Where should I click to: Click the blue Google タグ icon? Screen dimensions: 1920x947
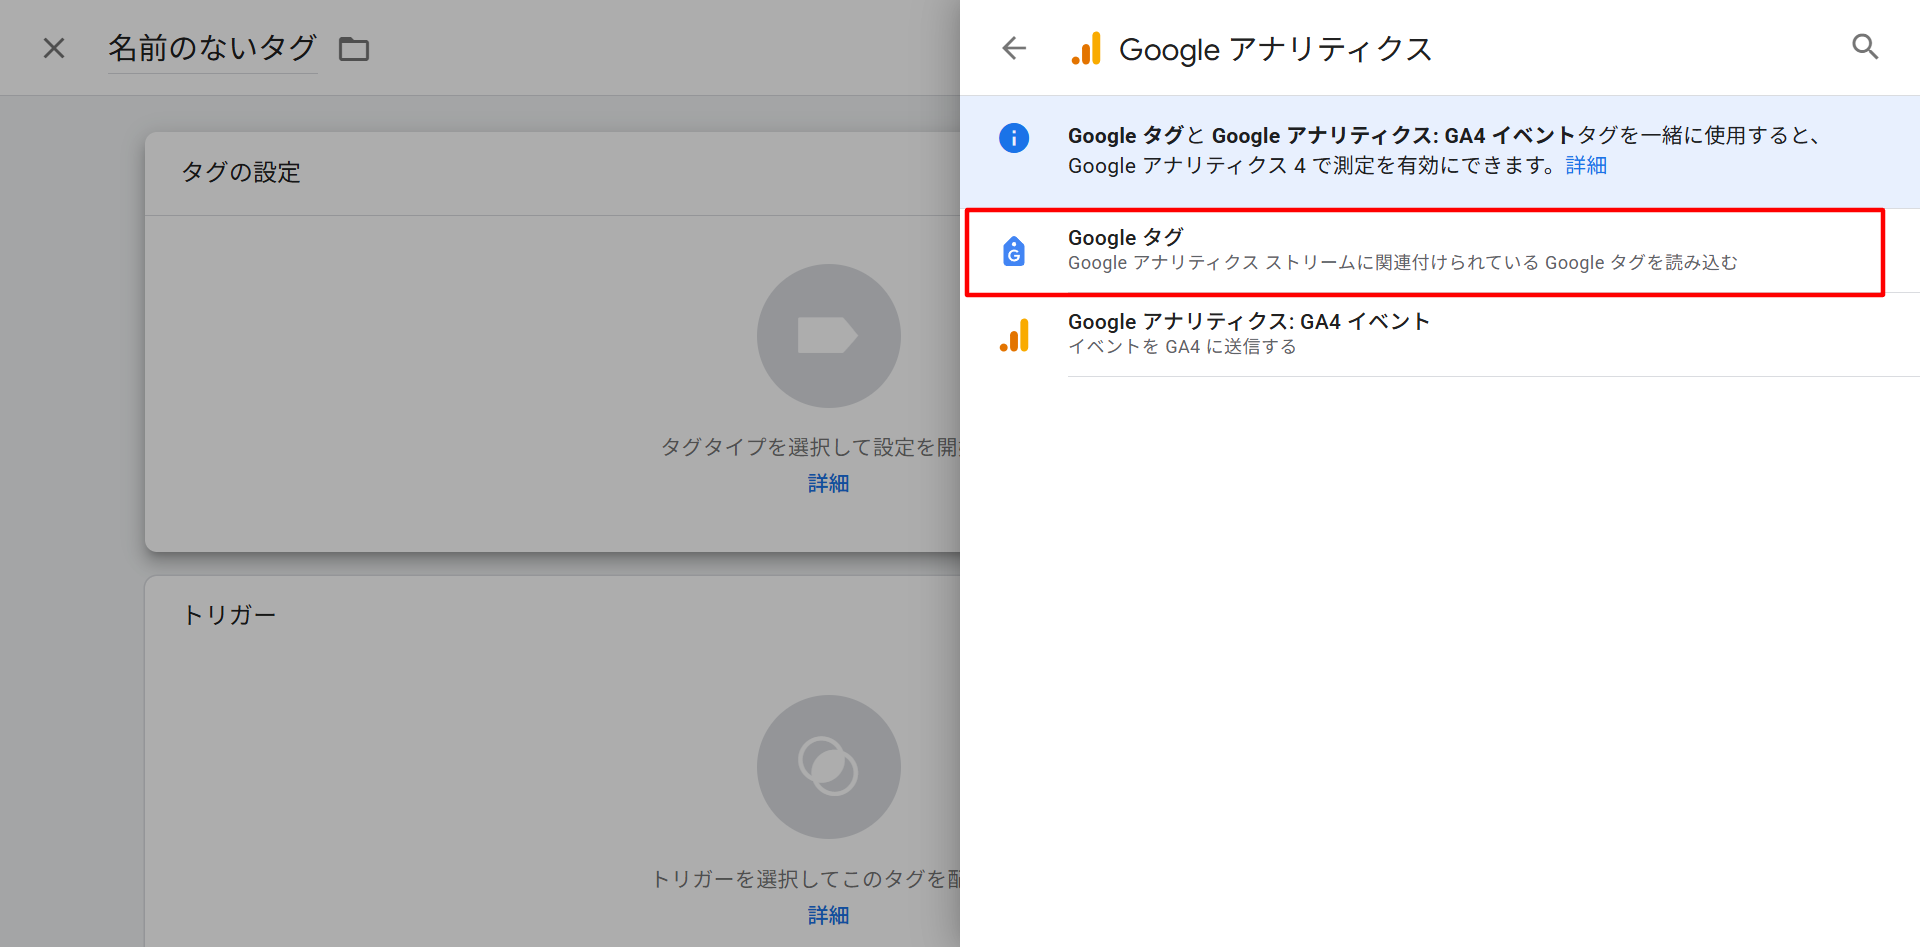1014,251
